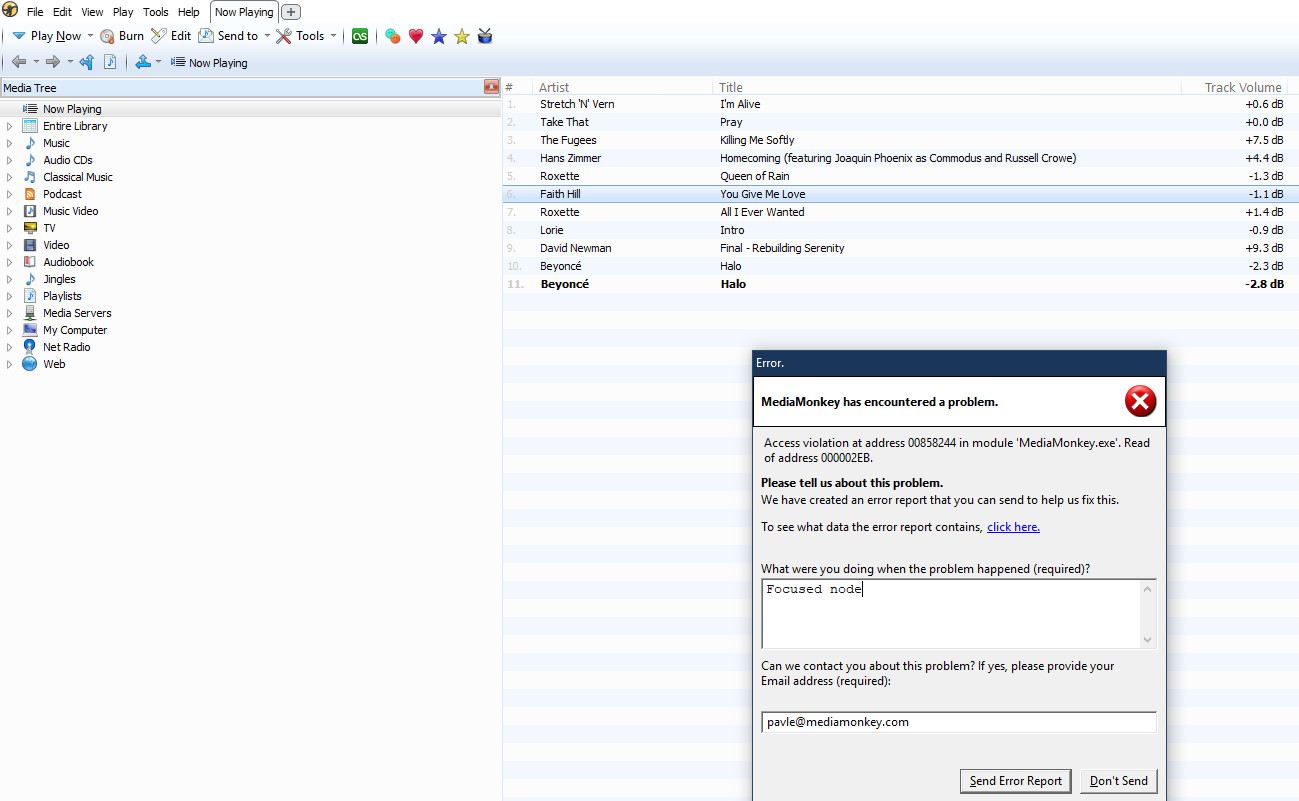Click the email address input field
This screenshot has height=801, width=1299.
pos(958,722)
